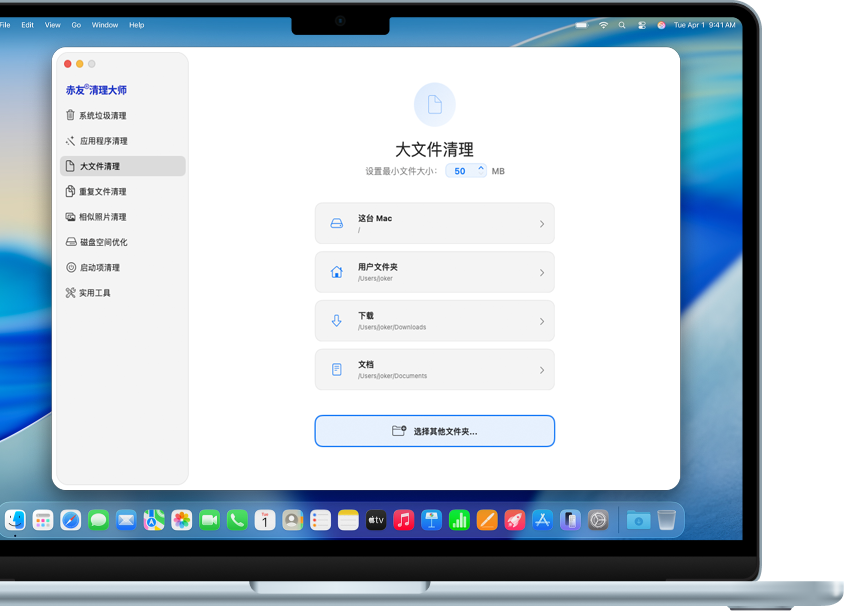Click the house icon for 用户文件夹
Image resolution: width=844 pixels, height=611 pixels.
pos(336,272)
